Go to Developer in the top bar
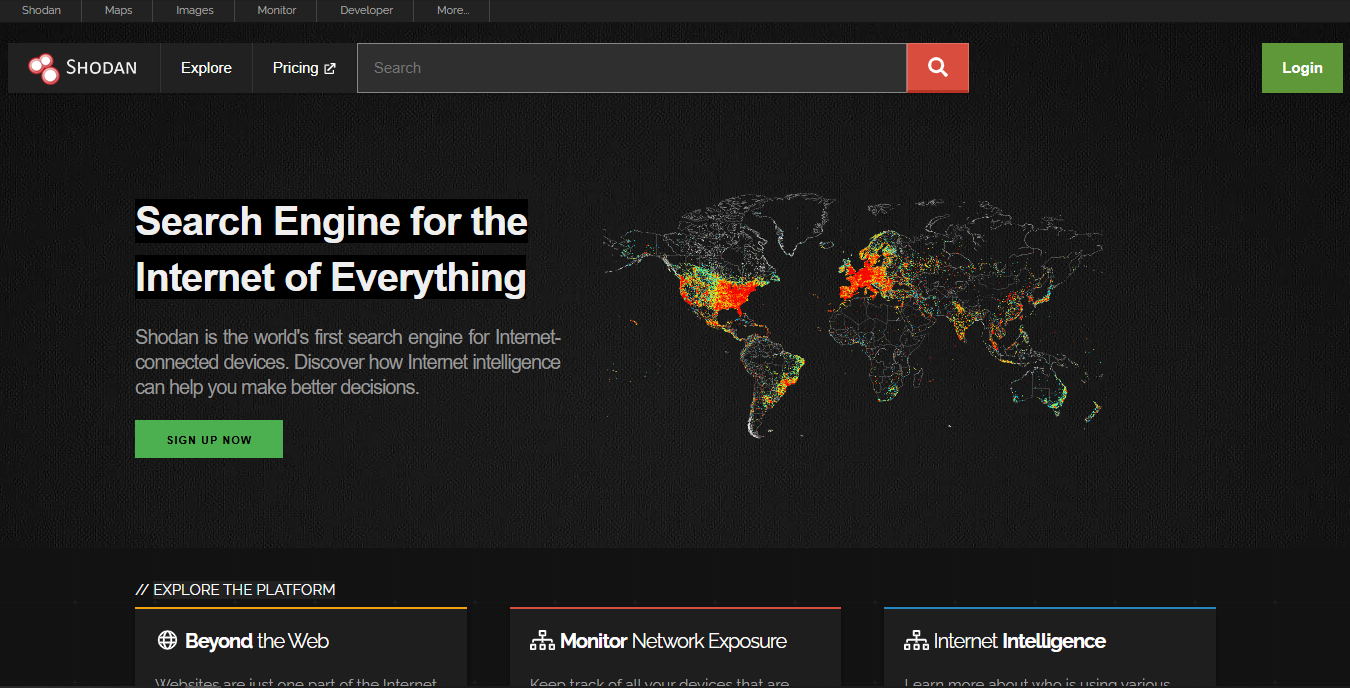This screenshot has height=688, width=1350. tap(366, 11)
